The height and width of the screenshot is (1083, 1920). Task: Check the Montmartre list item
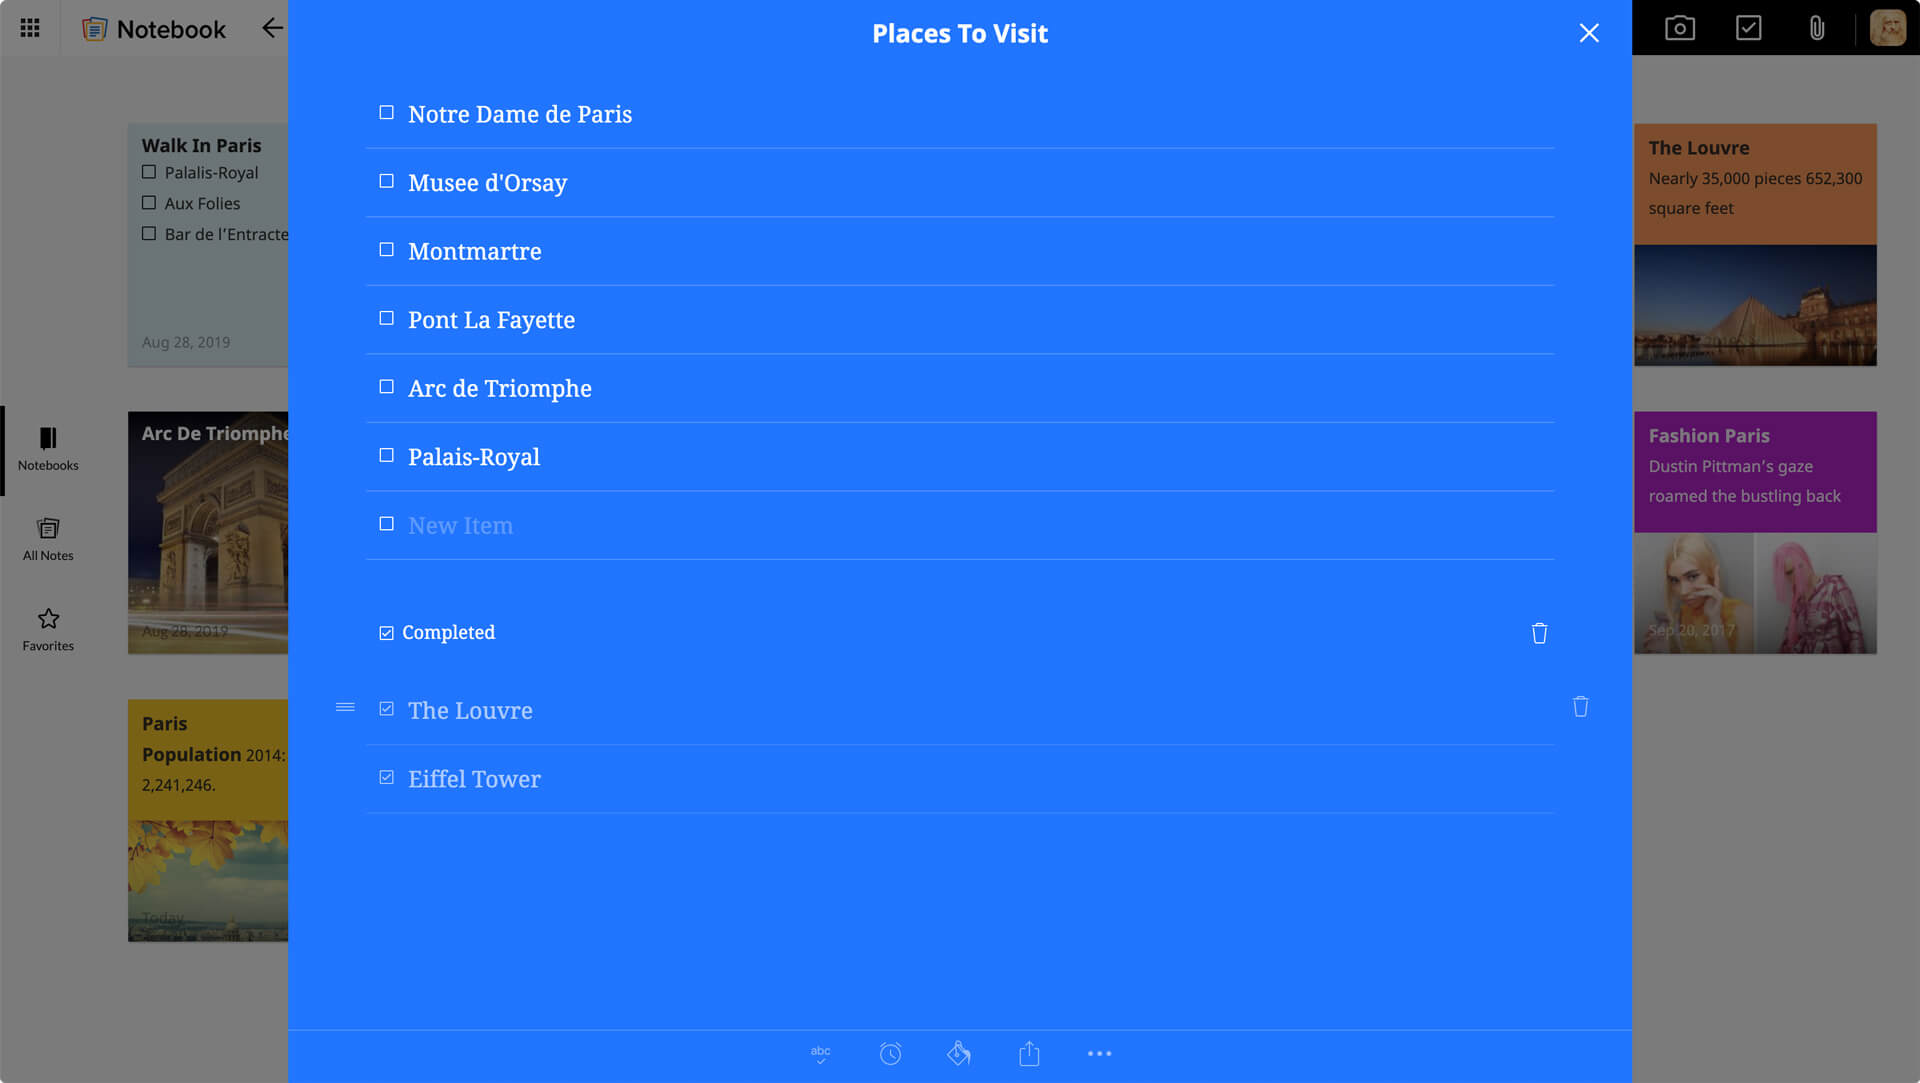(x=385, y=249)
